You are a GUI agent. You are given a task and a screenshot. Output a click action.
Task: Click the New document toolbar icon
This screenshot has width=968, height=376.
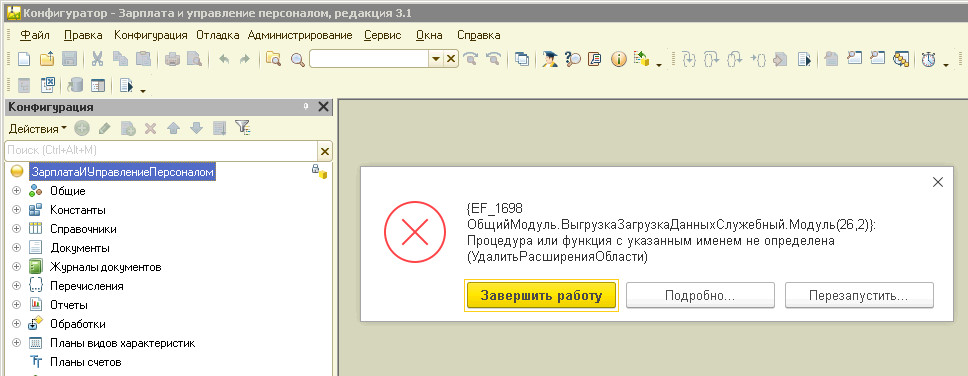click(x=23, y=59)
